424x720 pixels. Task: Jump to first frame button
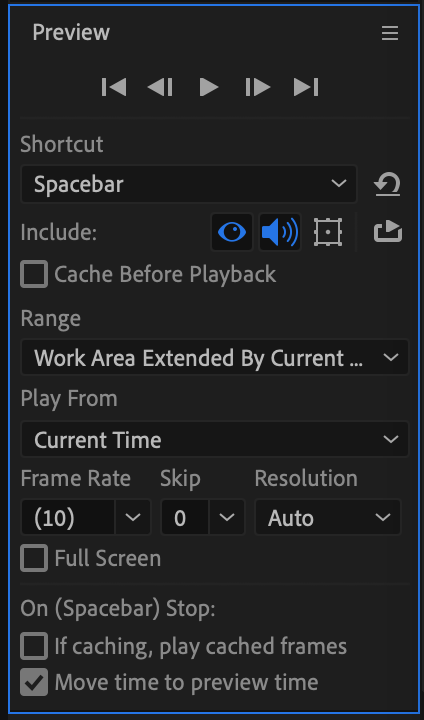pos(113,87)
